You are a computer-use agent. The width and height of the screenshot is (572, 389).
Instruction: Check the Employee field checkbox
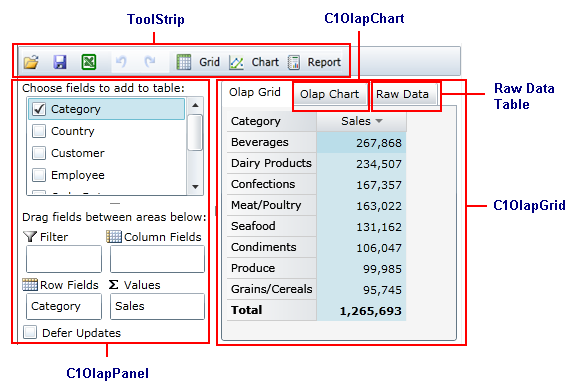(x=39, y=175)
